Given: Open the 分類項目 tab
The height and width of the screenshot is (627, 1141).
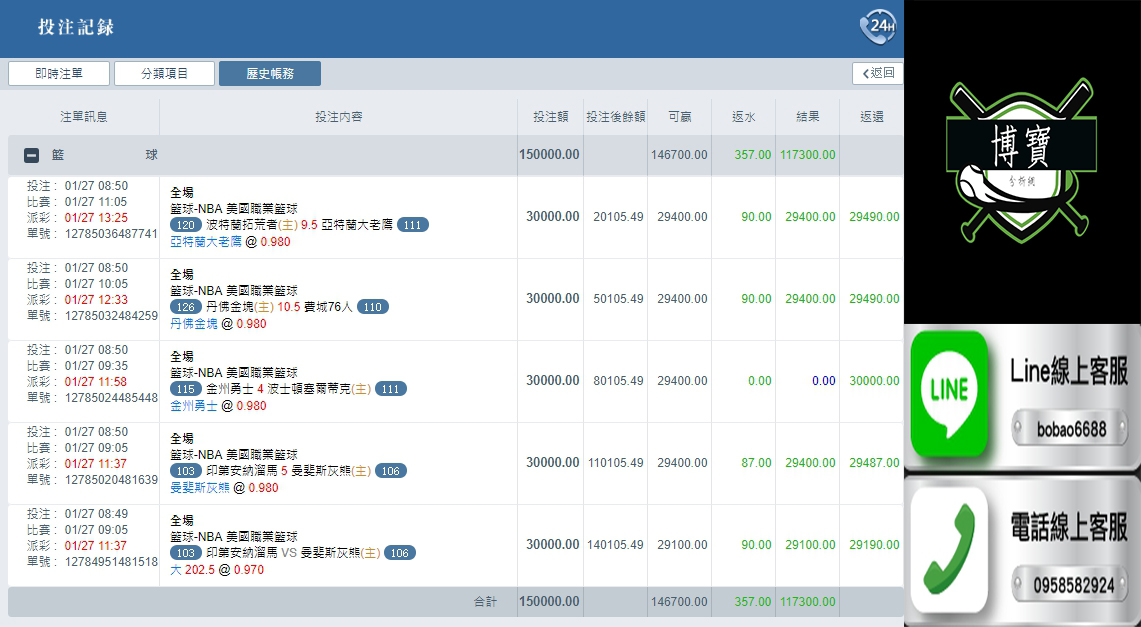Looking at the screenshot, I should (164, 73).
